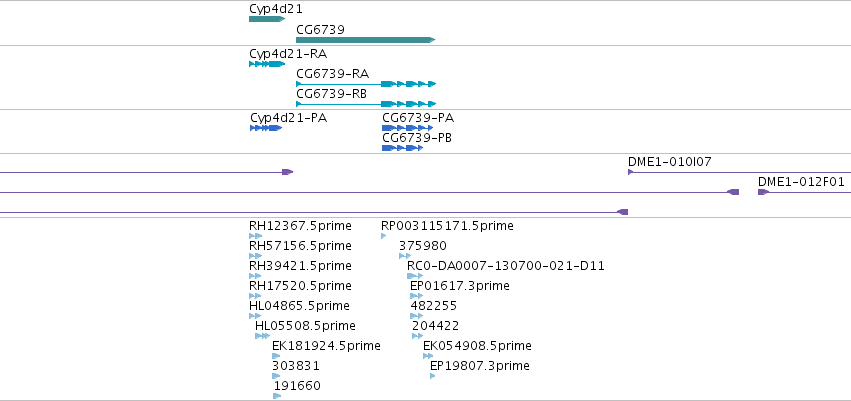The image size is (851, 401).
Task: Click the Cyp4d21-PA protein glyph
Action: 266,128
